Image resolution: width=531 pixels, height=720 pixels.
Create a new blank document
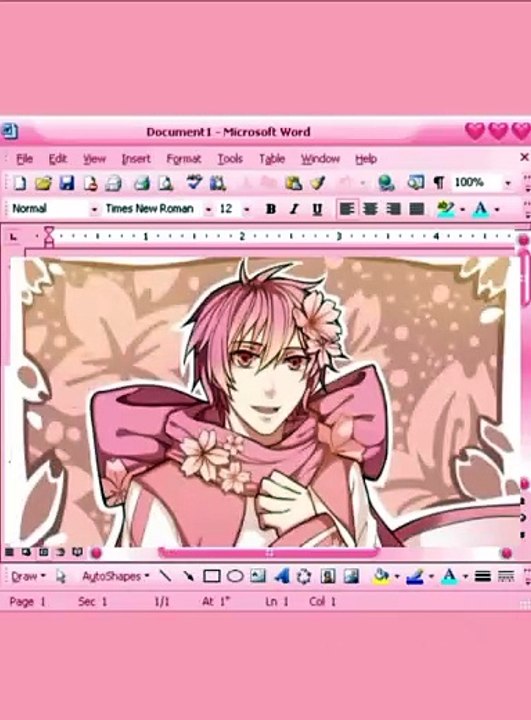point(20,183)
